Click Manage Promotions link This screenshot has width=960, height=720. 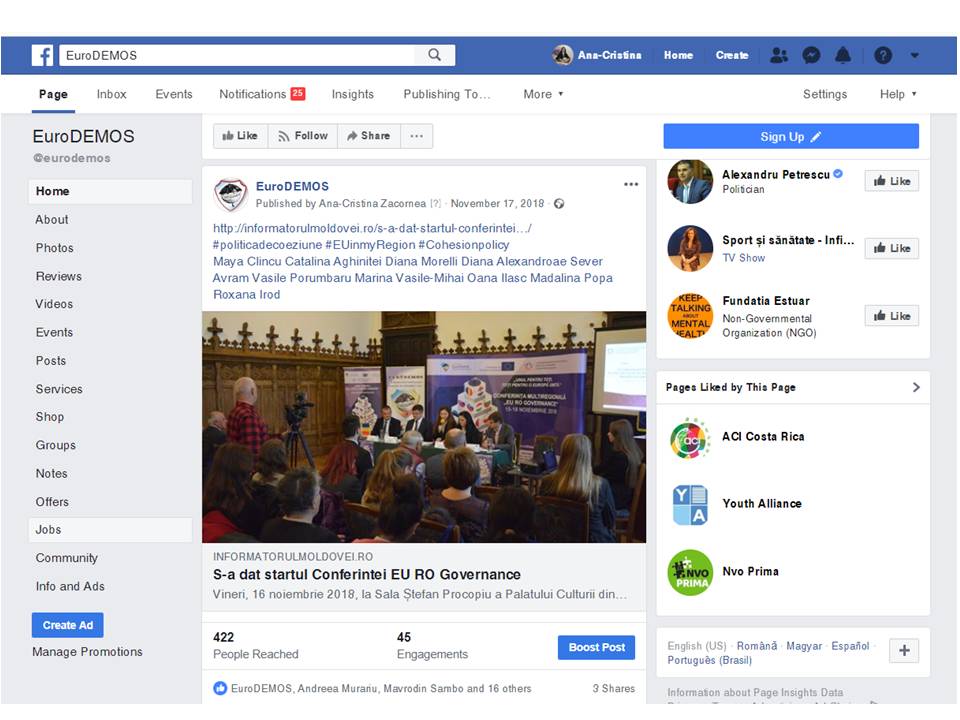click(87, 652)
